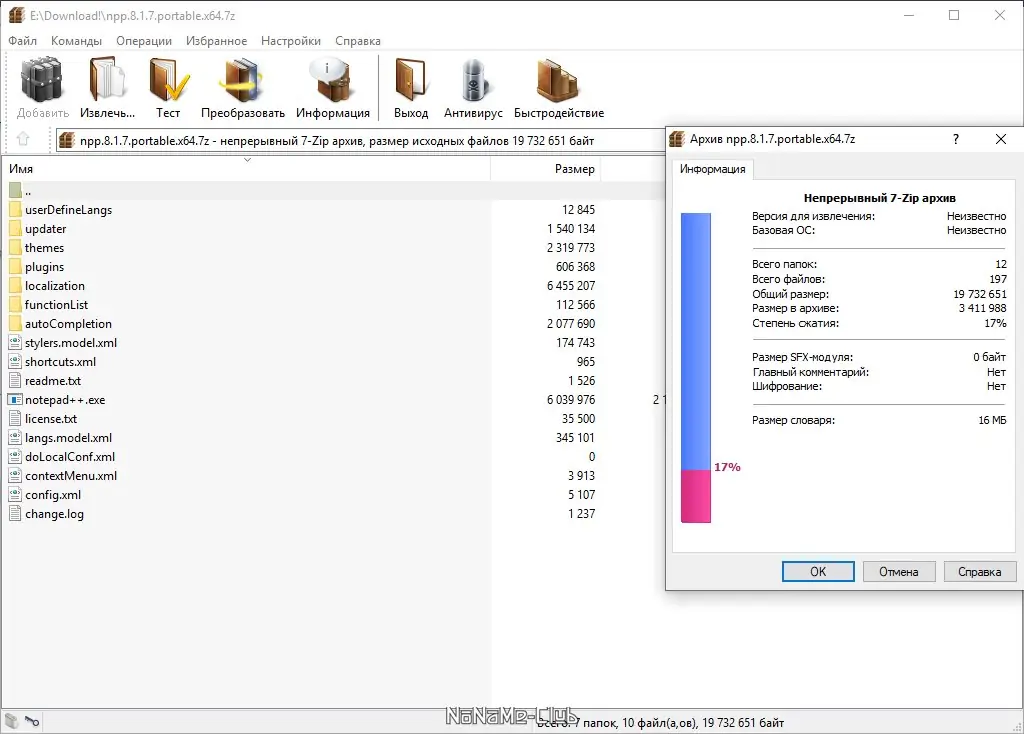Select the autoCompletion folder icon
1024x734 pixels.
pos(16,323)
